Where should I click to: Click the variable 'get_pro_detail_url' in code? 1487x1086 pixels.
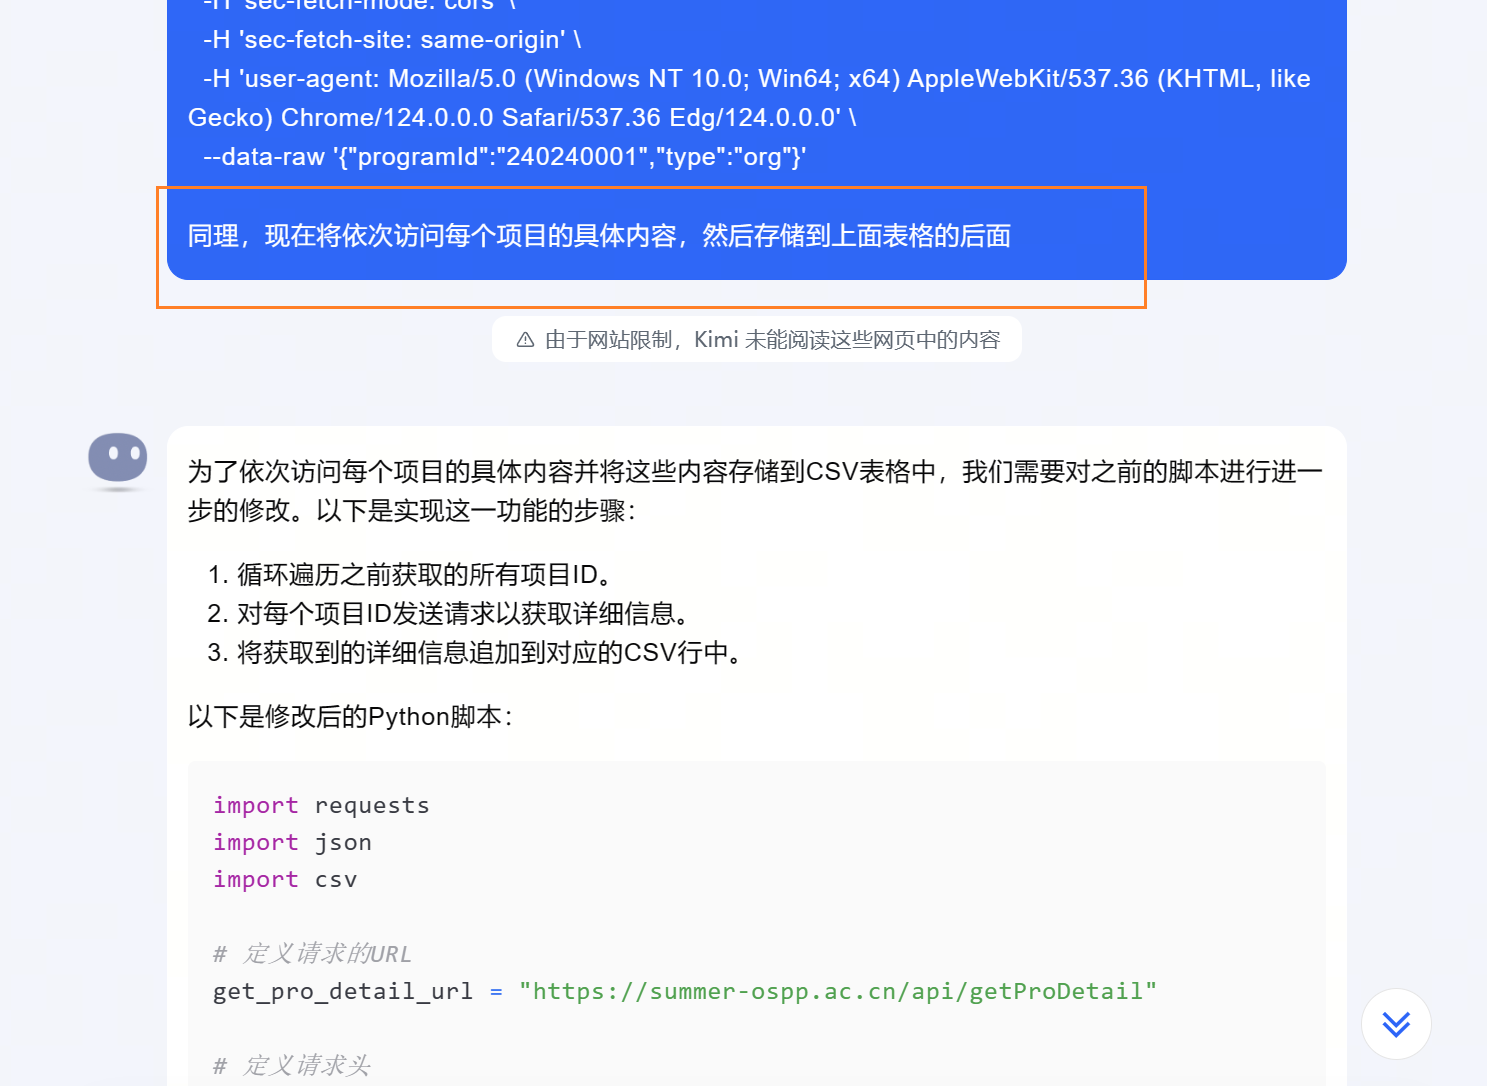pyautogui.click(x=343, y=991)
